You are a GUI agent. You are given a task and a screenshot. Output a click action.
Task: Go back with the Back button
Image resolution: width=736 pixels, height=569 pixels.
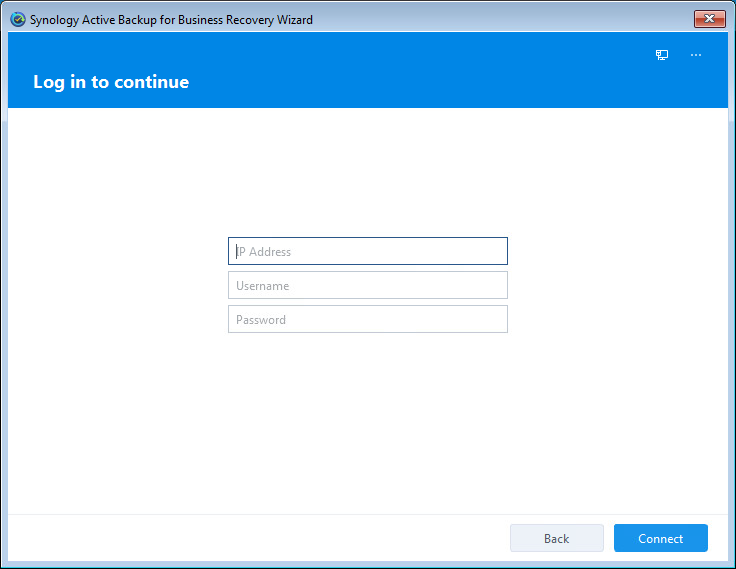click(x=557, y=538)
